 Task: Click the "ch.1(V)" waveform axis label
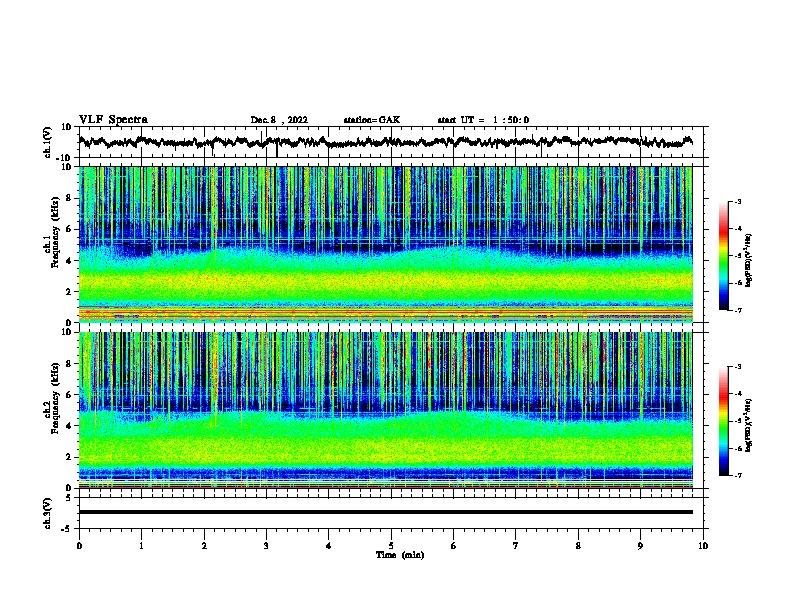point(48,142)
